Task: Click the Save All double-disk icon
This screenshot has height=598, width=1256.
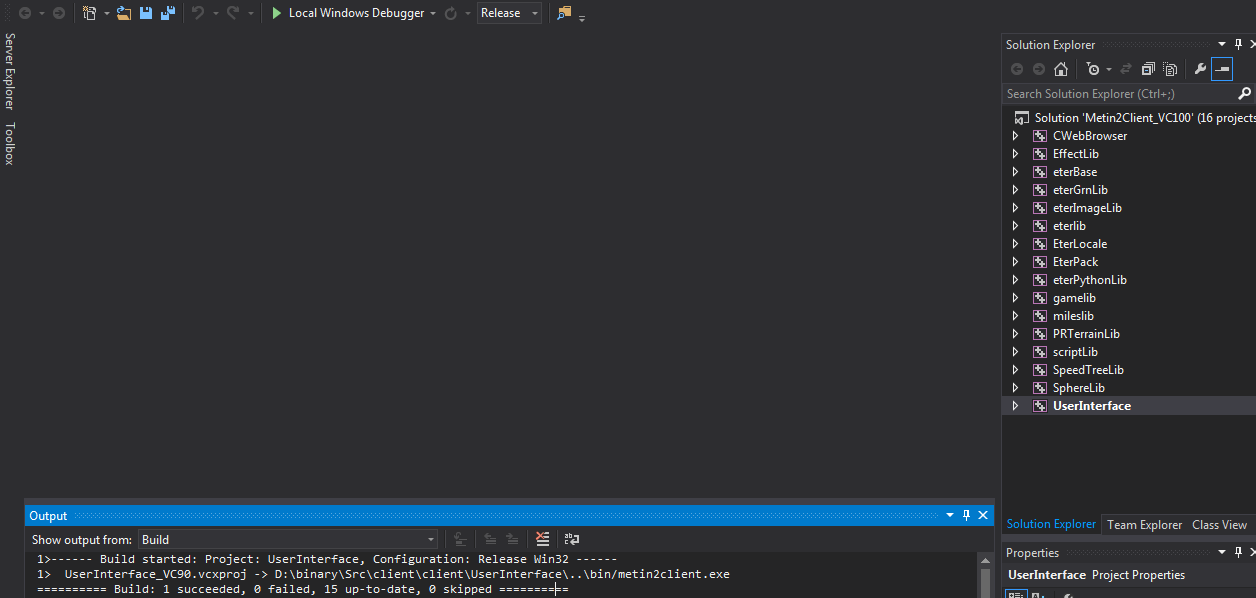Action: [x=167, y=13]
